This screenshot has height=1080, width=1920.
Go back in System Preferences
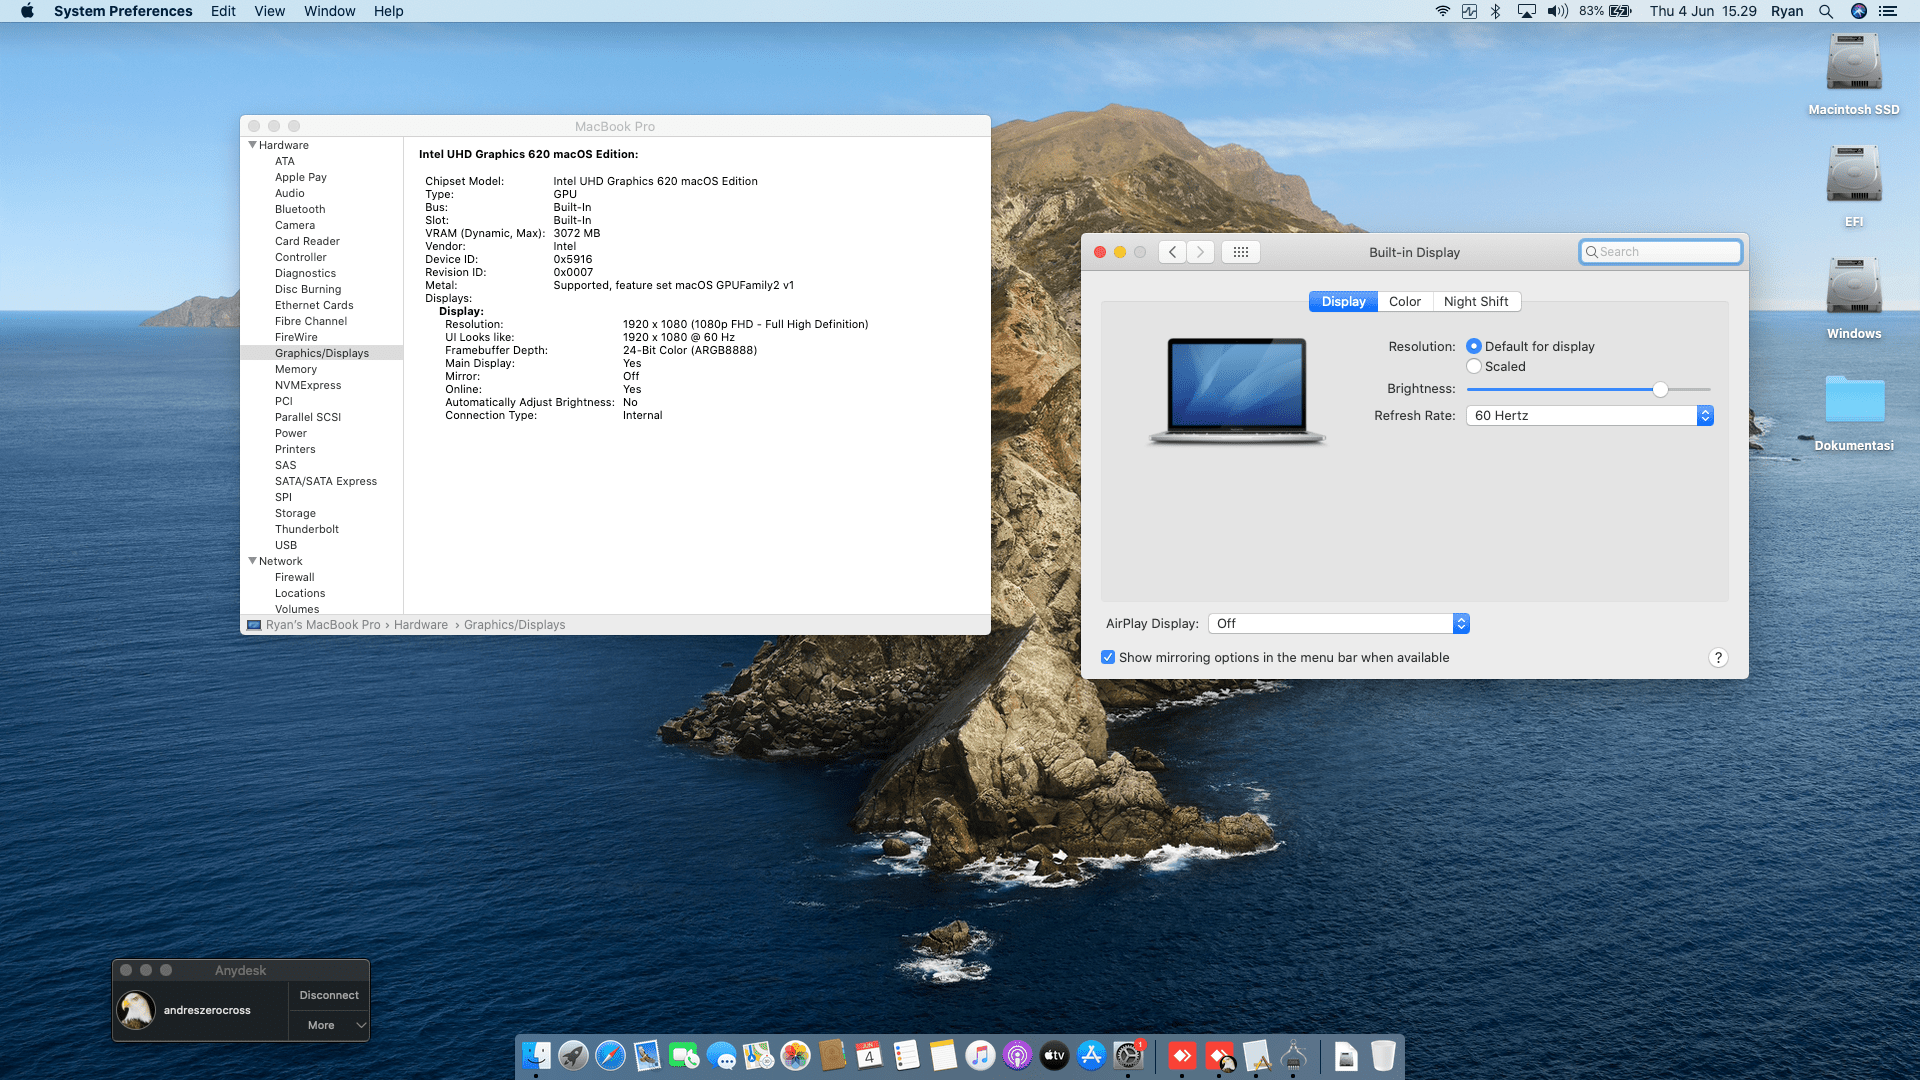coord(1173,252)
